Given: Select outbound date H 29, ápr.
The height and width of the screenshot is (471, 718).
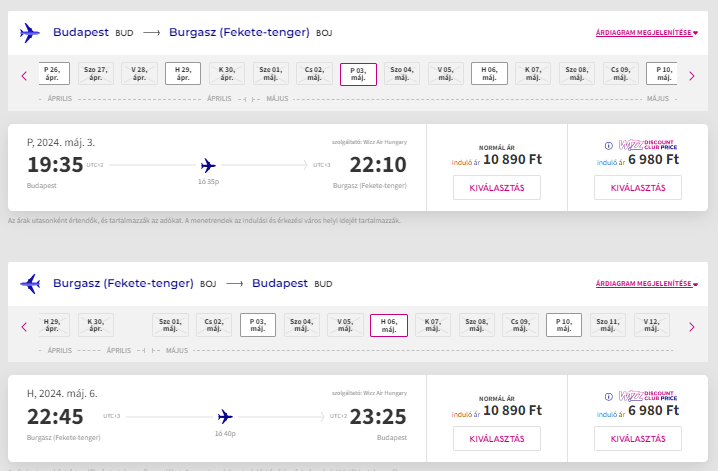Looking at the screenshot, I should tap(183, 74).
